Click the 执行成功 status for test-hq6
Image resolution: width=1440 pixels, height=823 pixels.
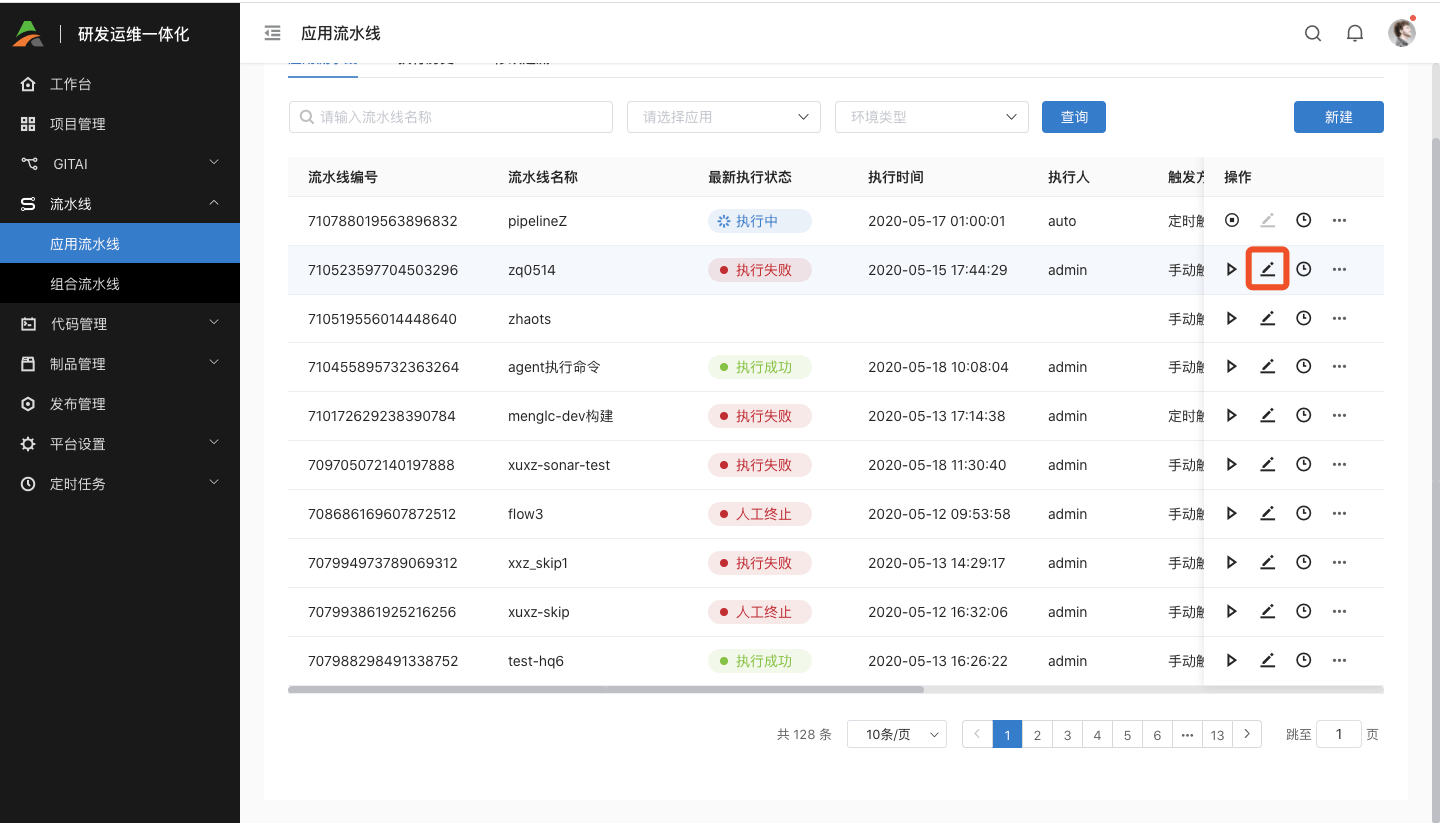coord(759,661)
